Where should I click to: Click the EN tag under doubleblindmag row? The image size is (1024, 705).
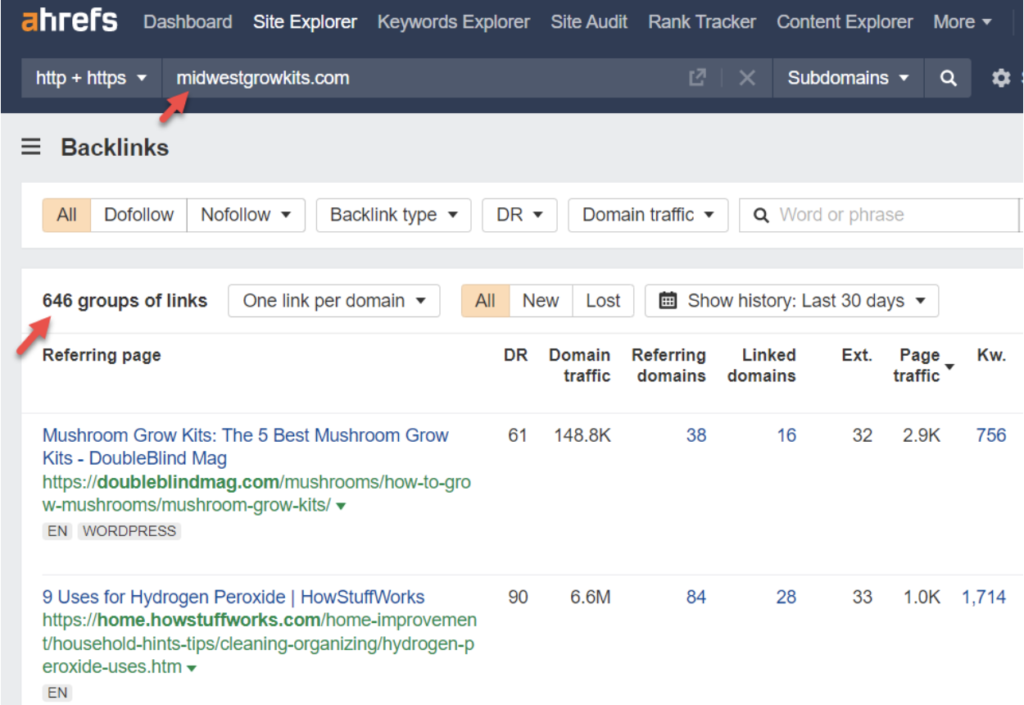[x=57, y=531]
